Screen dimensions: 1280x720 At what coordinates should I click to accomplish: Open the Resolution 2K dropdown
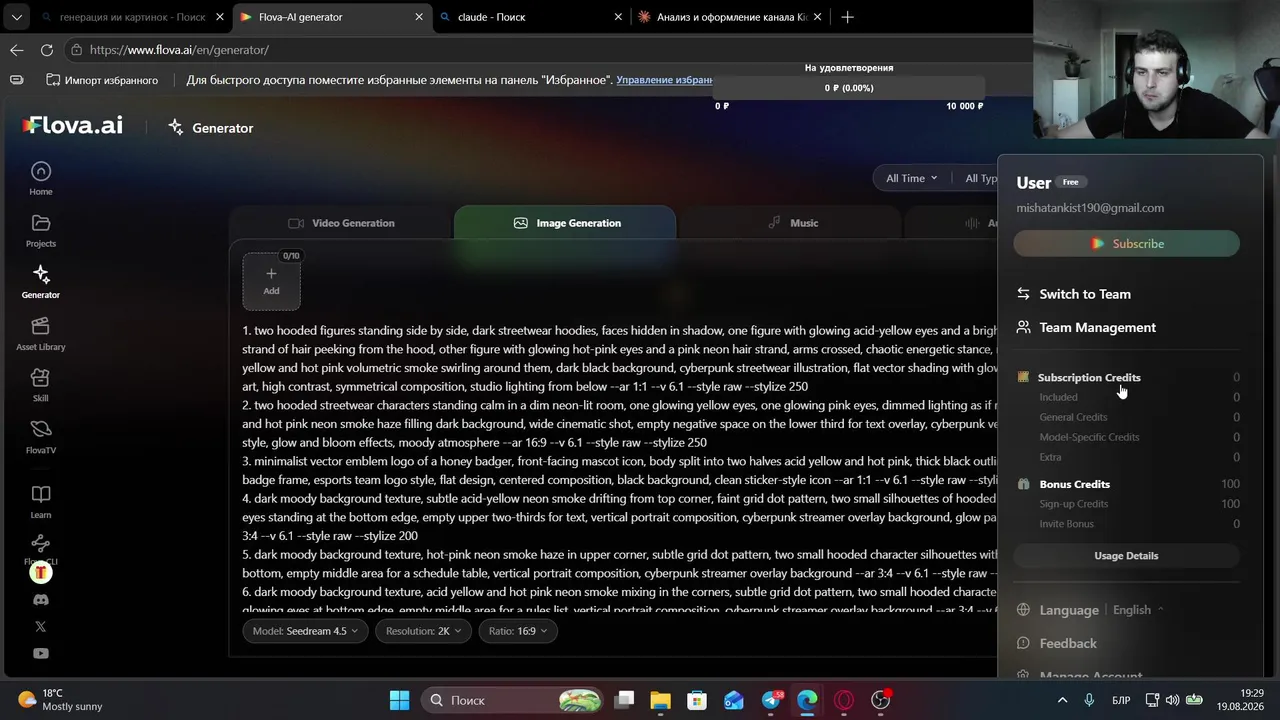click(423, 631)
